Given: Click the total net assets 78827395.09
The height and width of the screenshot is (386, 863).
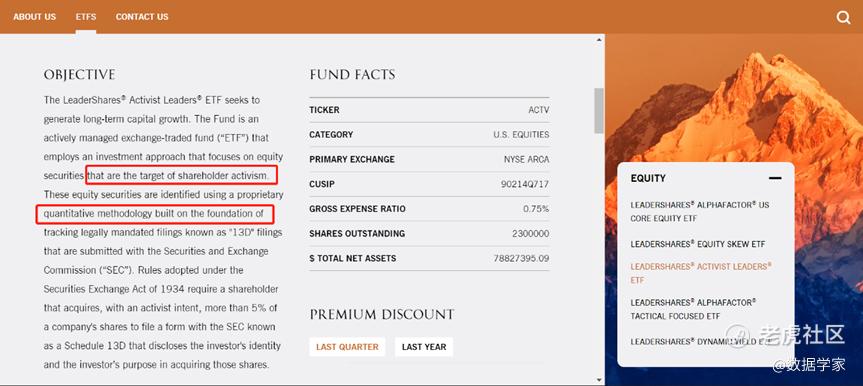Looking at the screenshot, I should [x=522, y=258].
